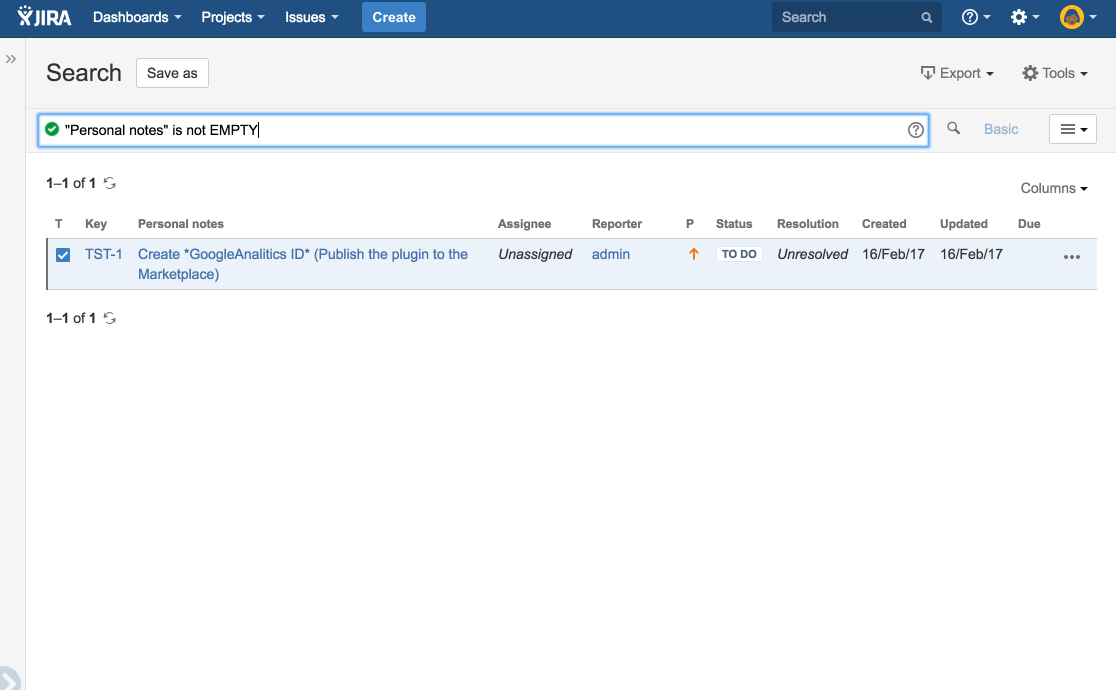
Task: Open the Create GoogleAnalitics ID issue link
Action: click(x=302, y=264)
